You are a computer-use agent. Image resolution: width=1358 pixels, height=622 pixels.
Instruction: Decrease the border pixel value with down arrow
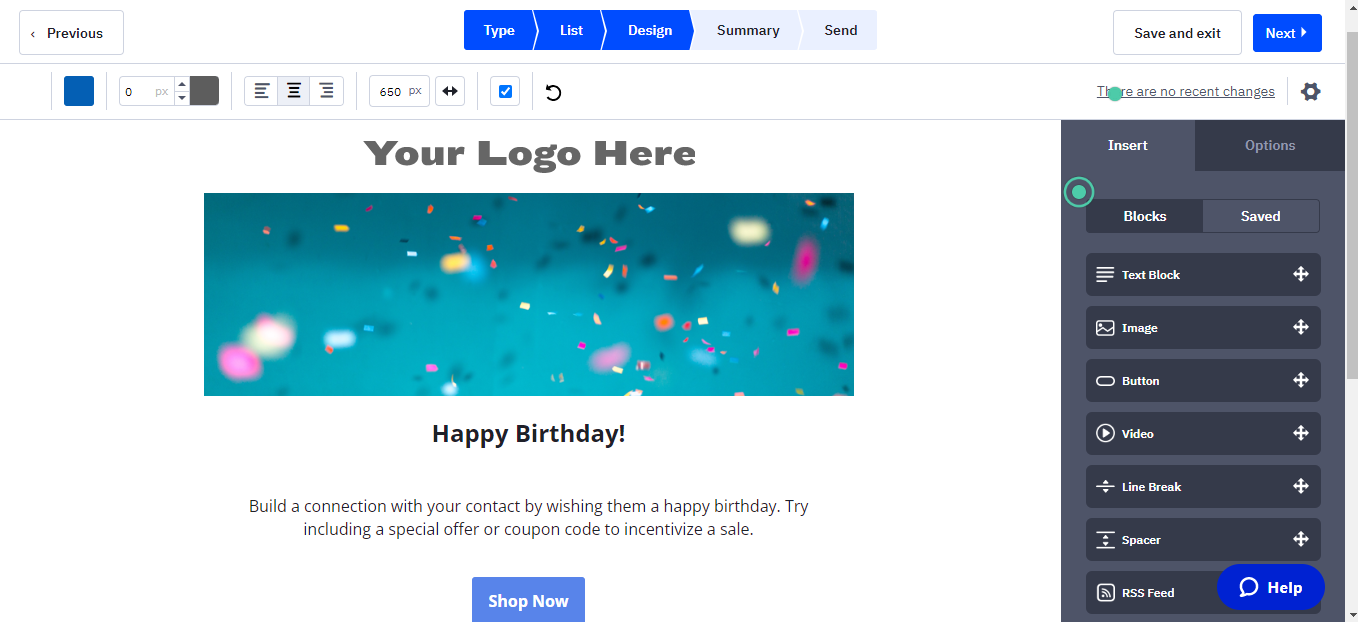(182, 98)
